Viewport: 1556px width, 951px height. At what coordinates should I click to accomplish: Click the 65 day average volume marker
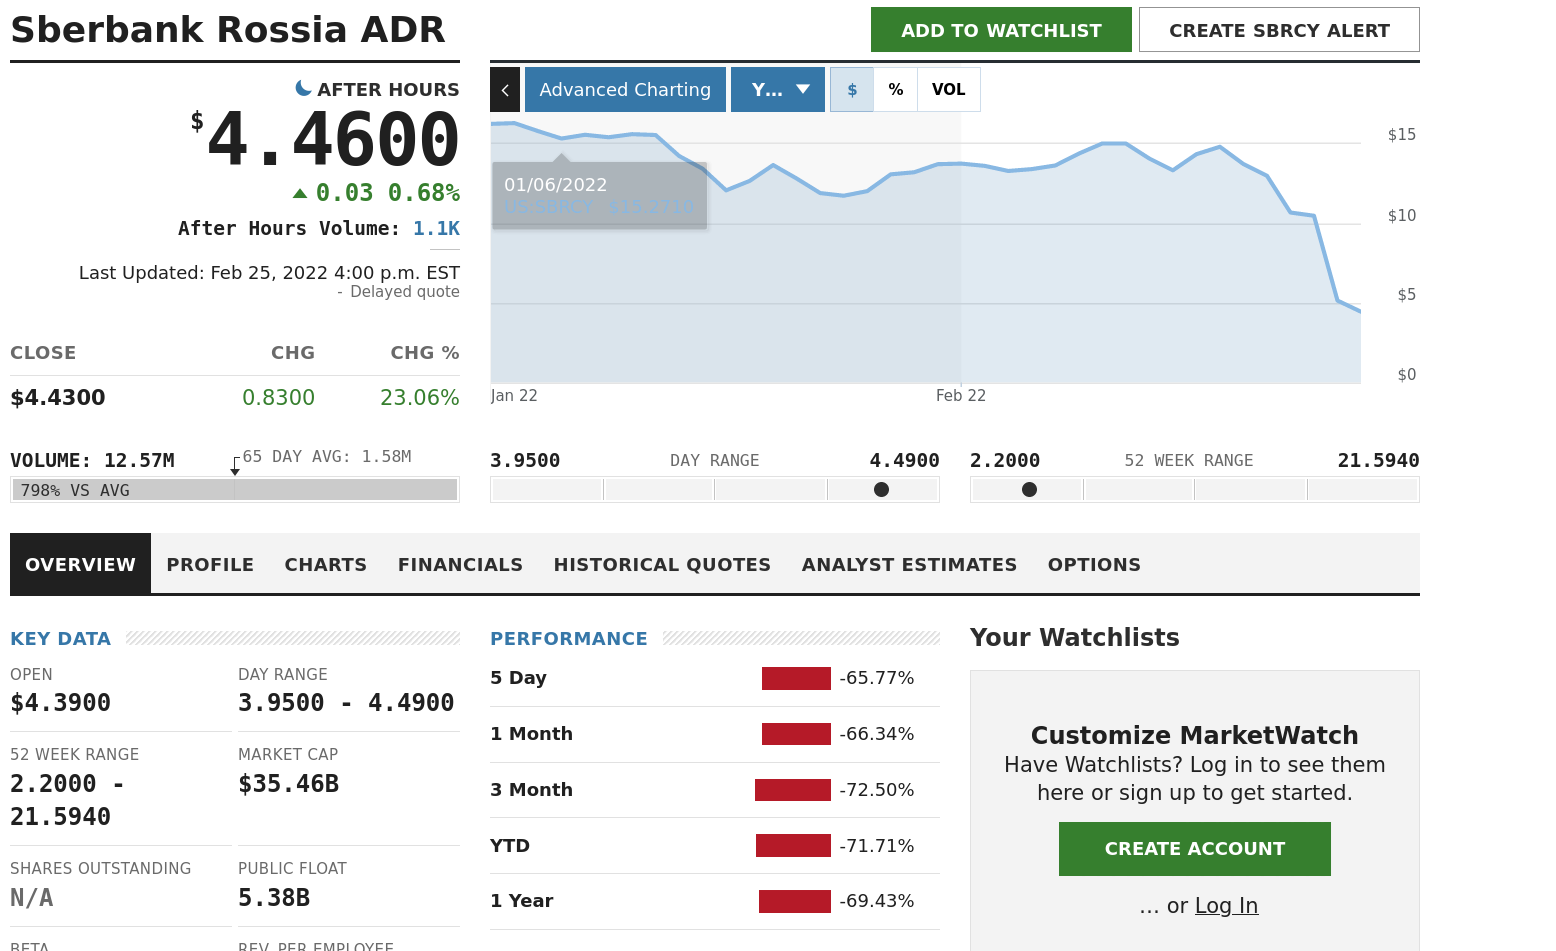[235, 470]
